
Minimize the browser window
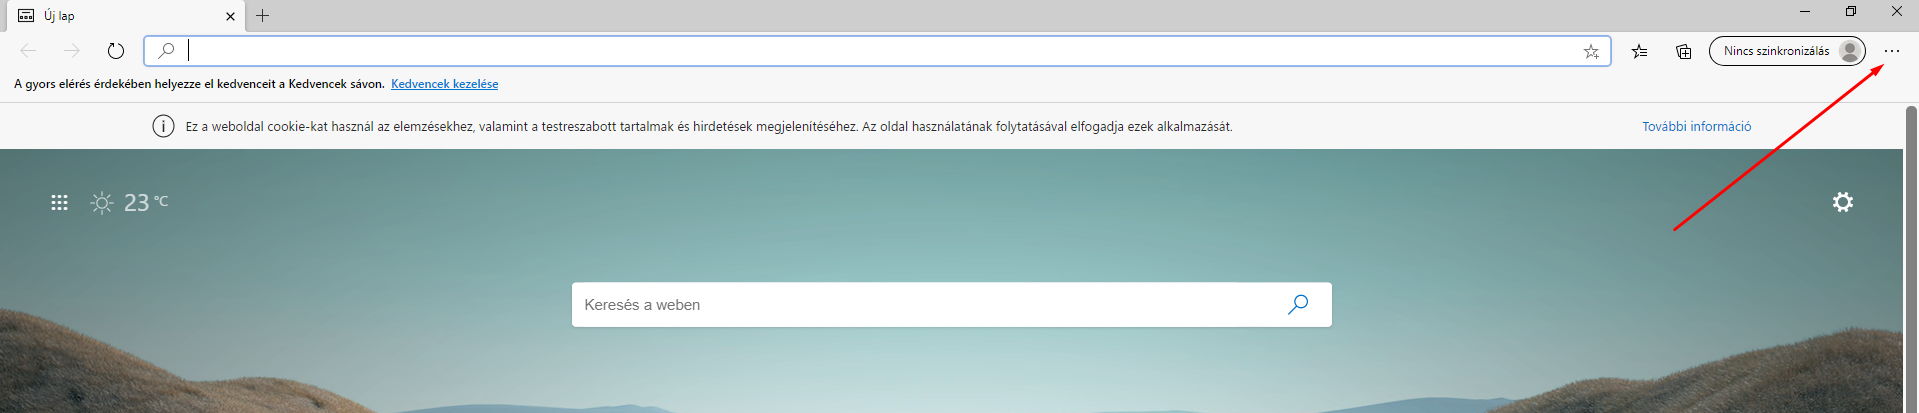pyautogui.click(x=1805, y=12)
